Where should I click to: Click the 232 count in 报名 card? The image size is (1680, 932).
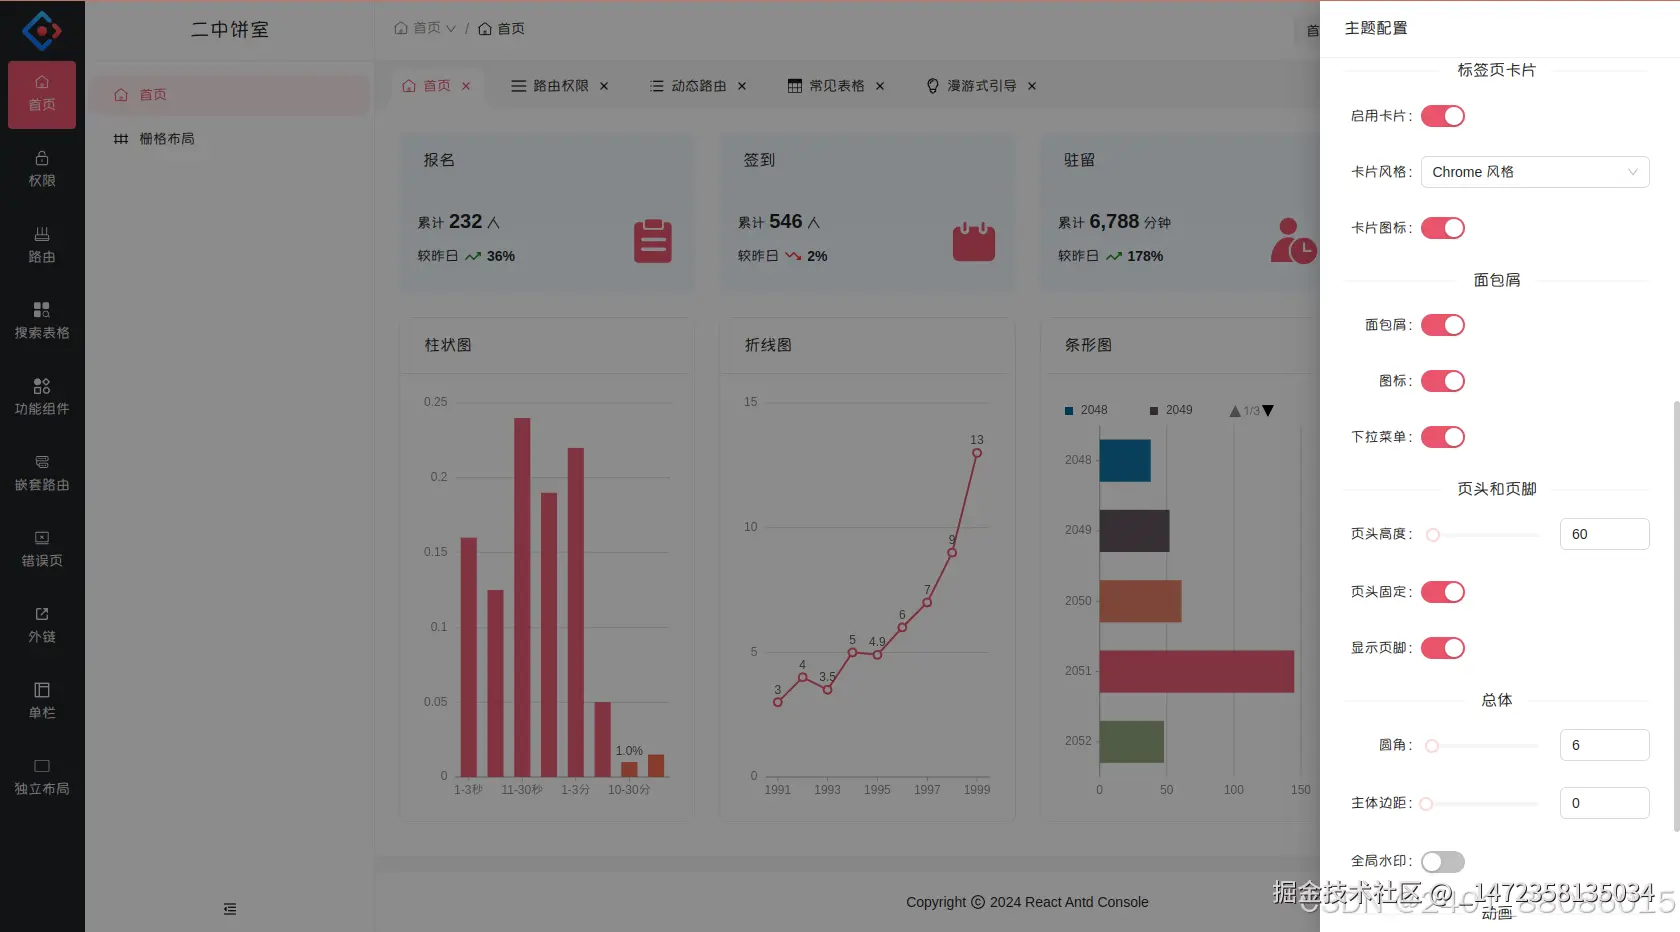coord(465,221)
